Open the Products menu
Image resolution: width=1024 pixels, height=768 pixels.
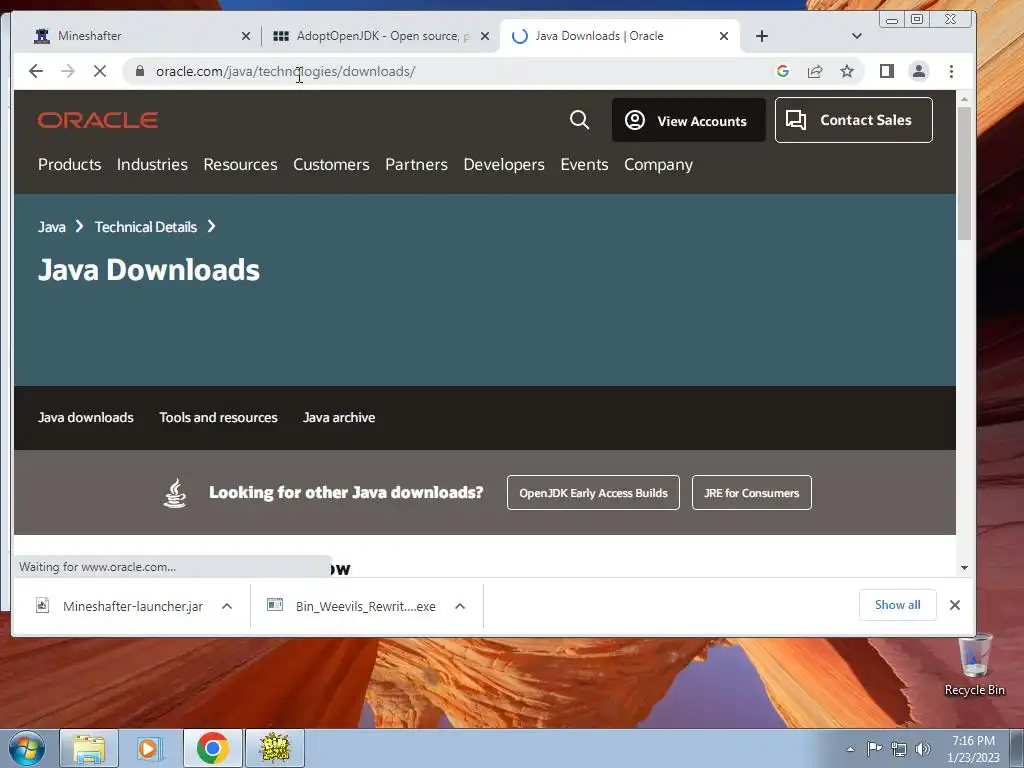[69, 165]
